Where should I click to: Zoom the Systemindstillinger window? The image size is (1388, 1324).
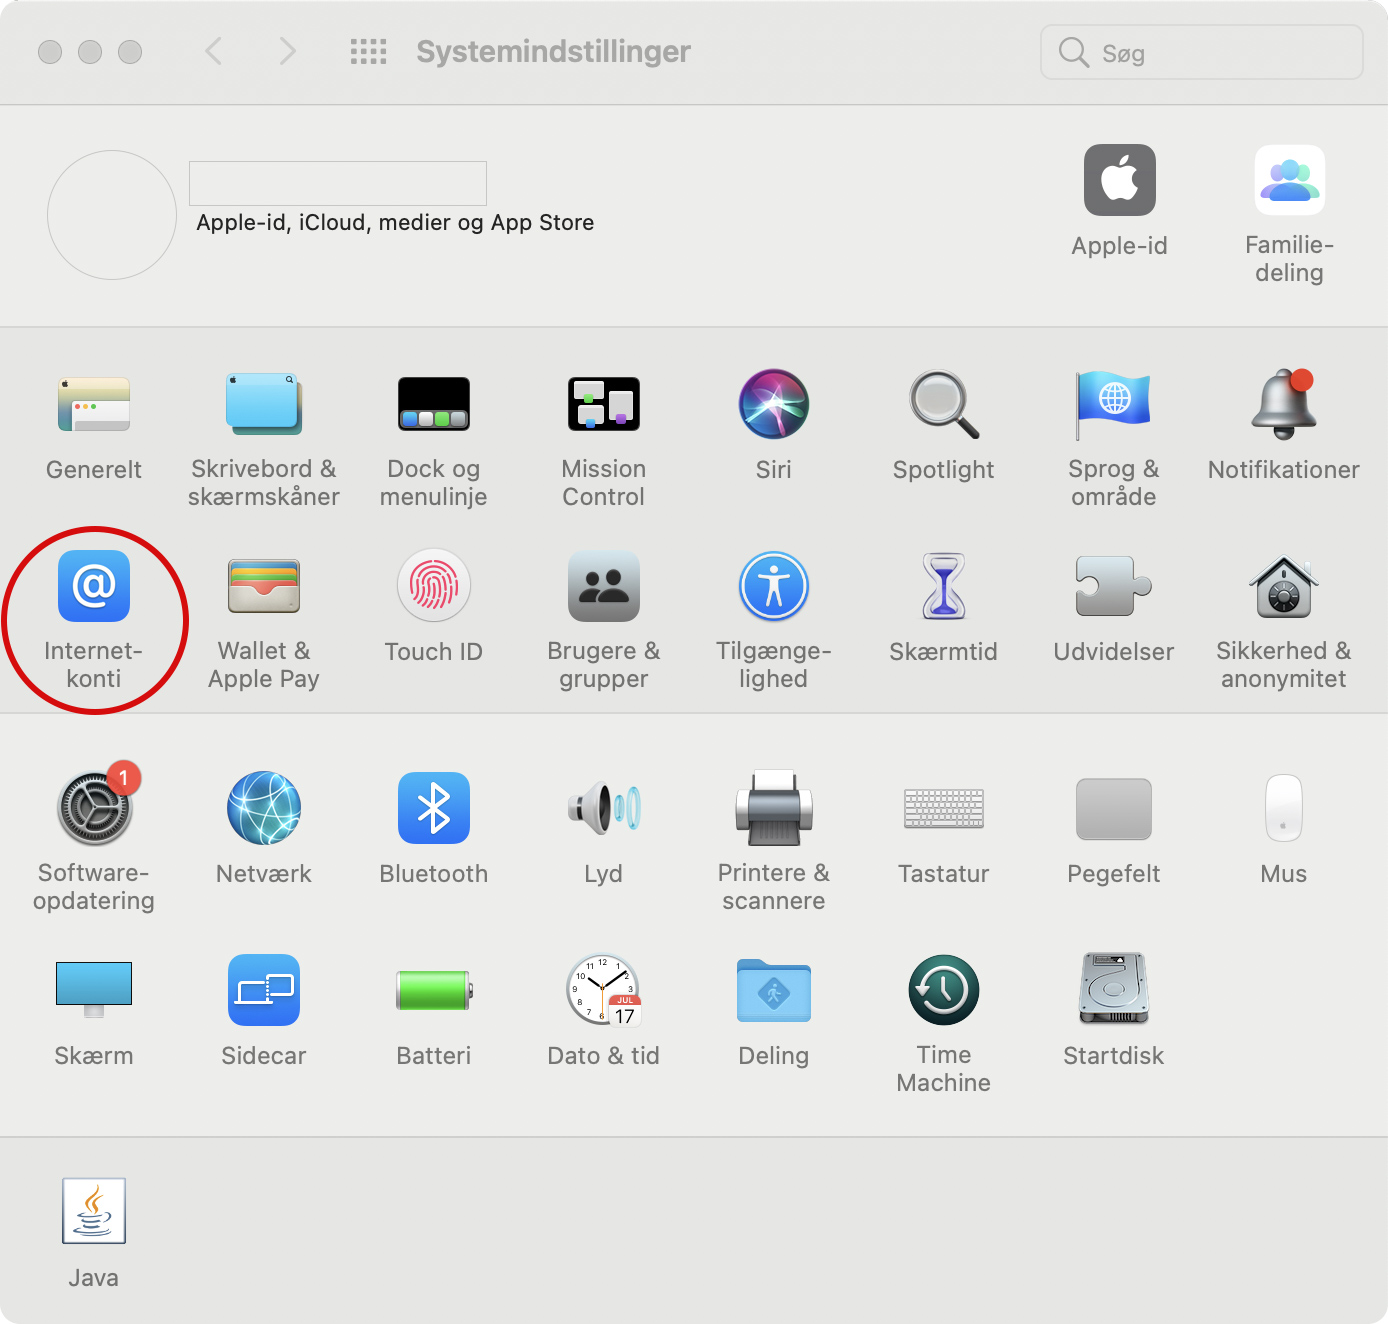coord(130,52)
